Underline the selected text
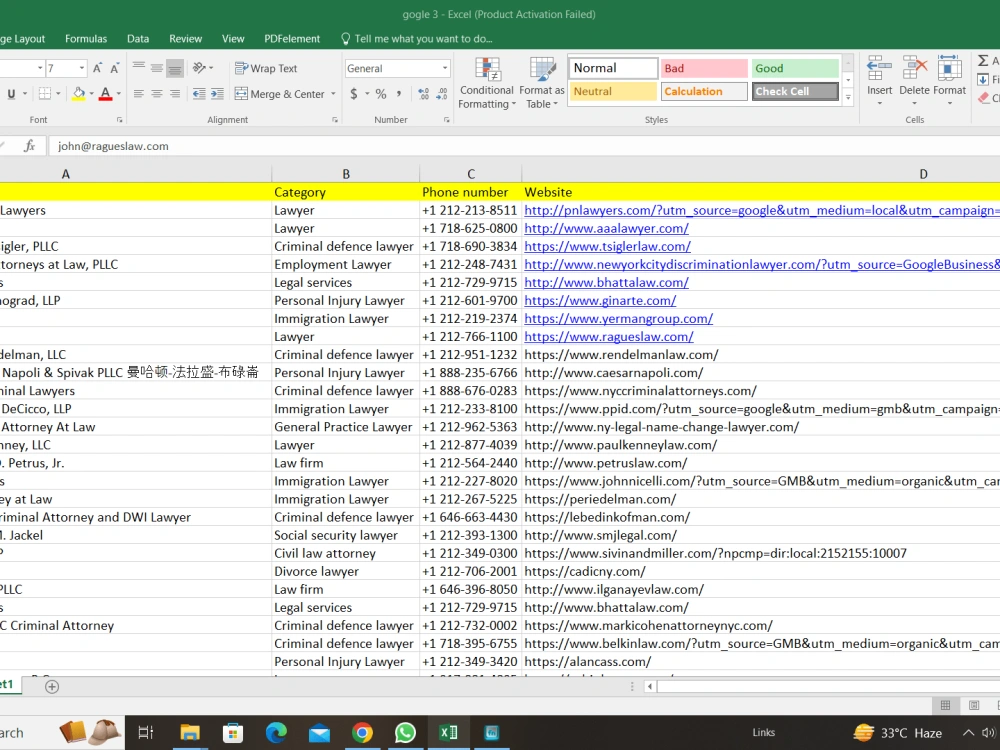 click(11, 94)
